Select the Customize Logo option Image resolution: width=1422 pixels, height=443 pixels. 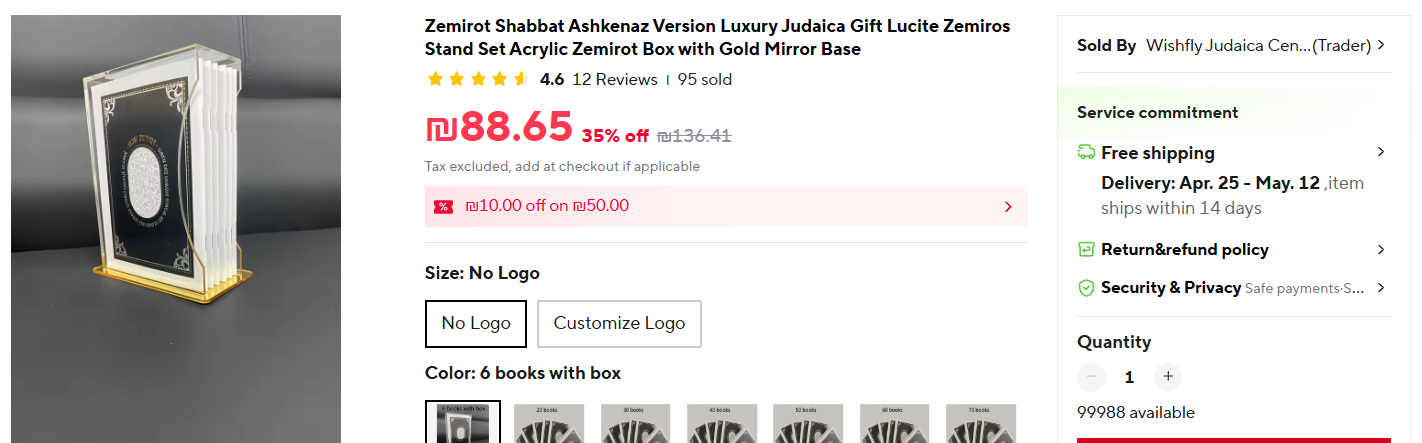(619, 323)
